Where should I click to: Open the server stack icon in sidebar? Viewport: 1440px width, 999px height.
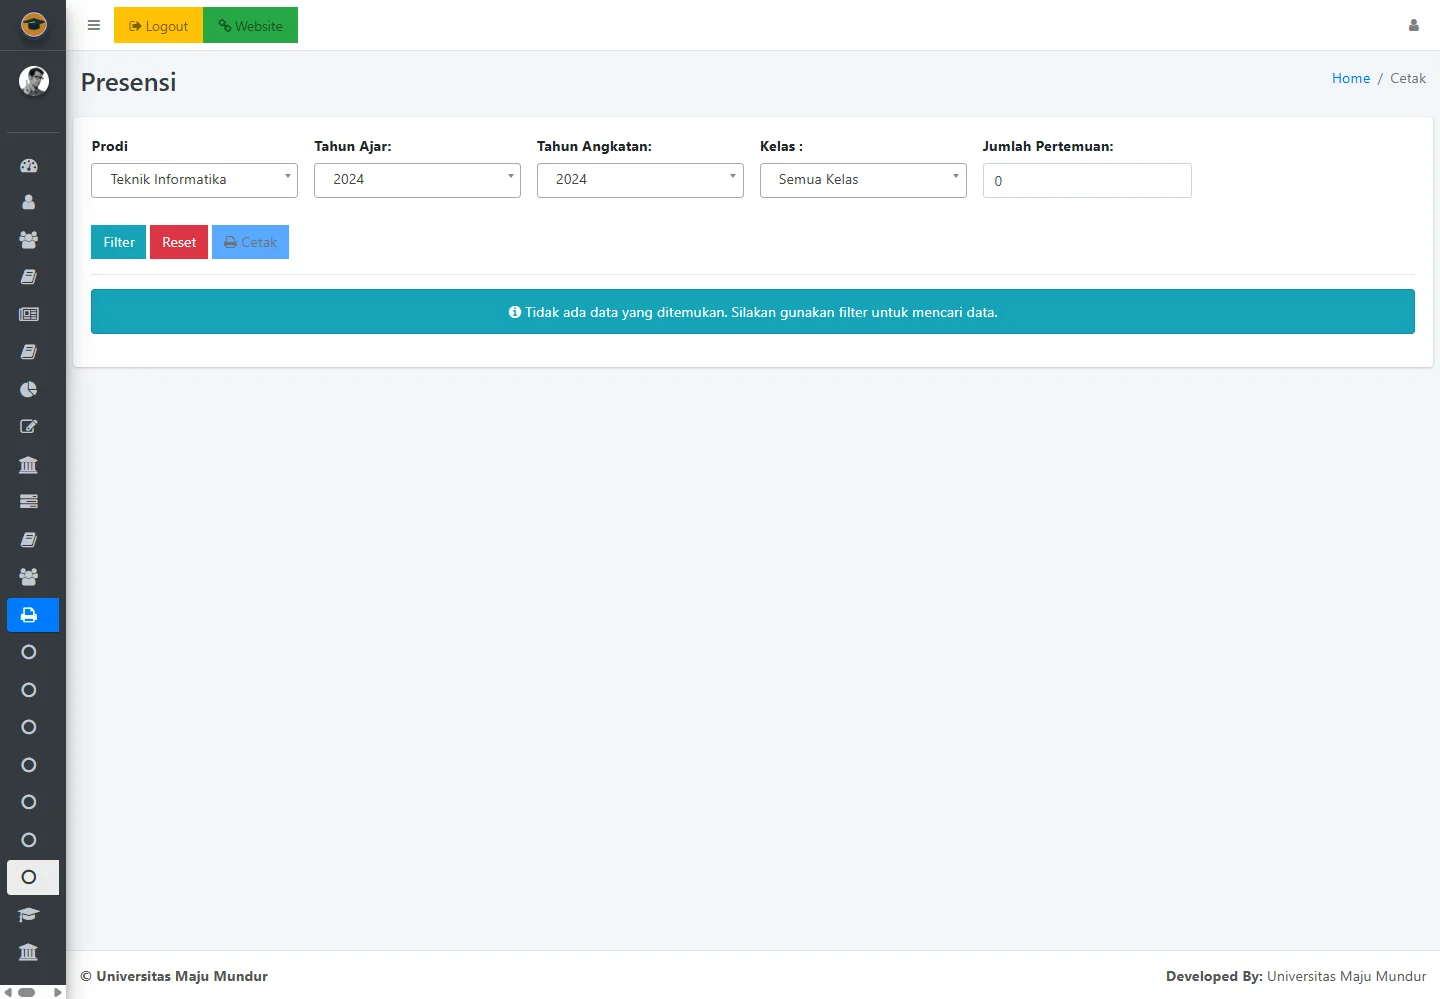[29, 501]
